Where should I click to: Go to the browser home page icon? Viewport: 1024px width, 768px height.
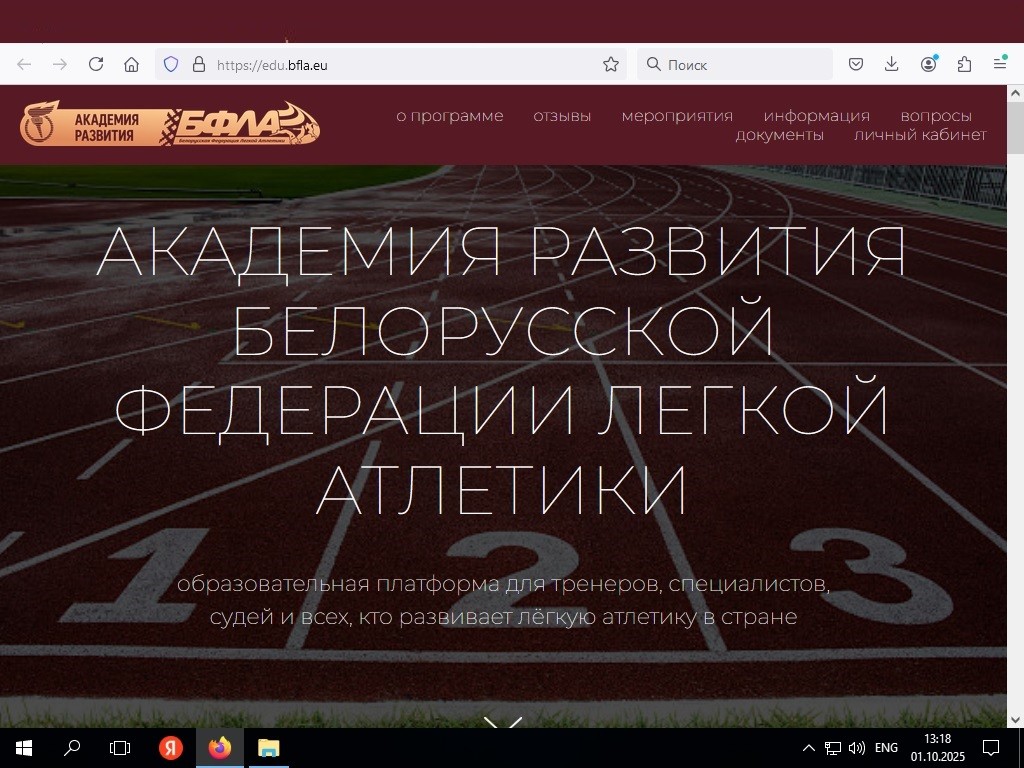pos(131,64)
